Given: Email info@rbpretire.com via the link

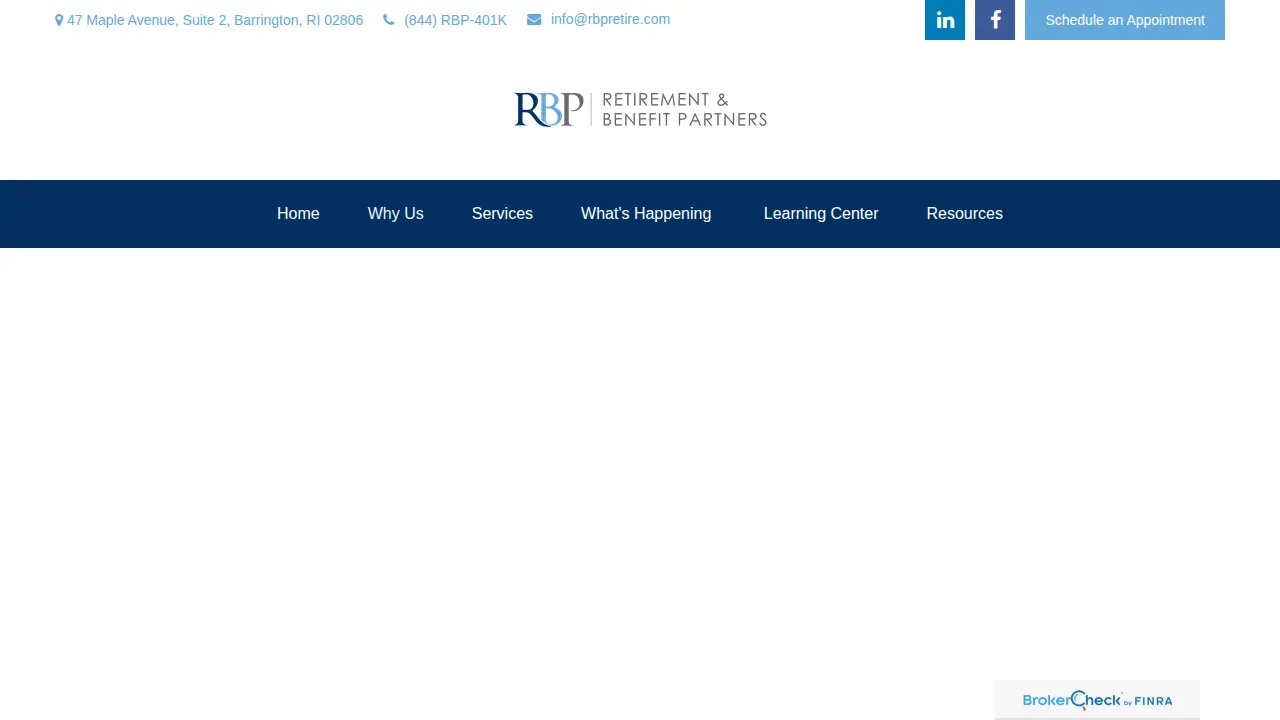Looking at the screenshot, I should point(610,19).
